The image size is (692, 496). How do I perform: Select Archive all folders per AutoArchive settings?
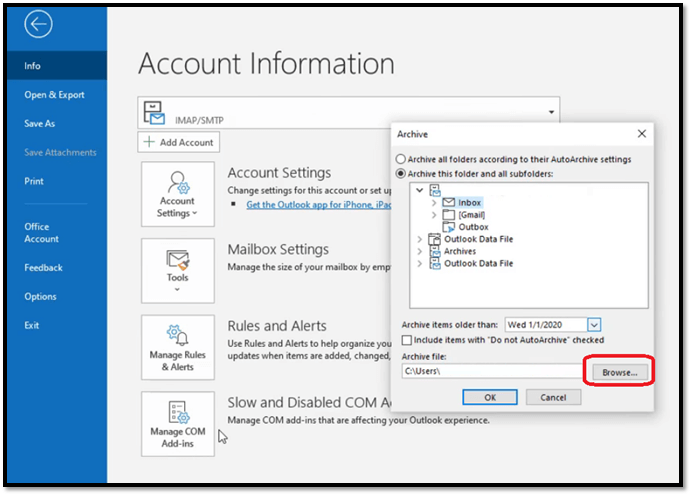pyautogui.click(x=401, y=159)
